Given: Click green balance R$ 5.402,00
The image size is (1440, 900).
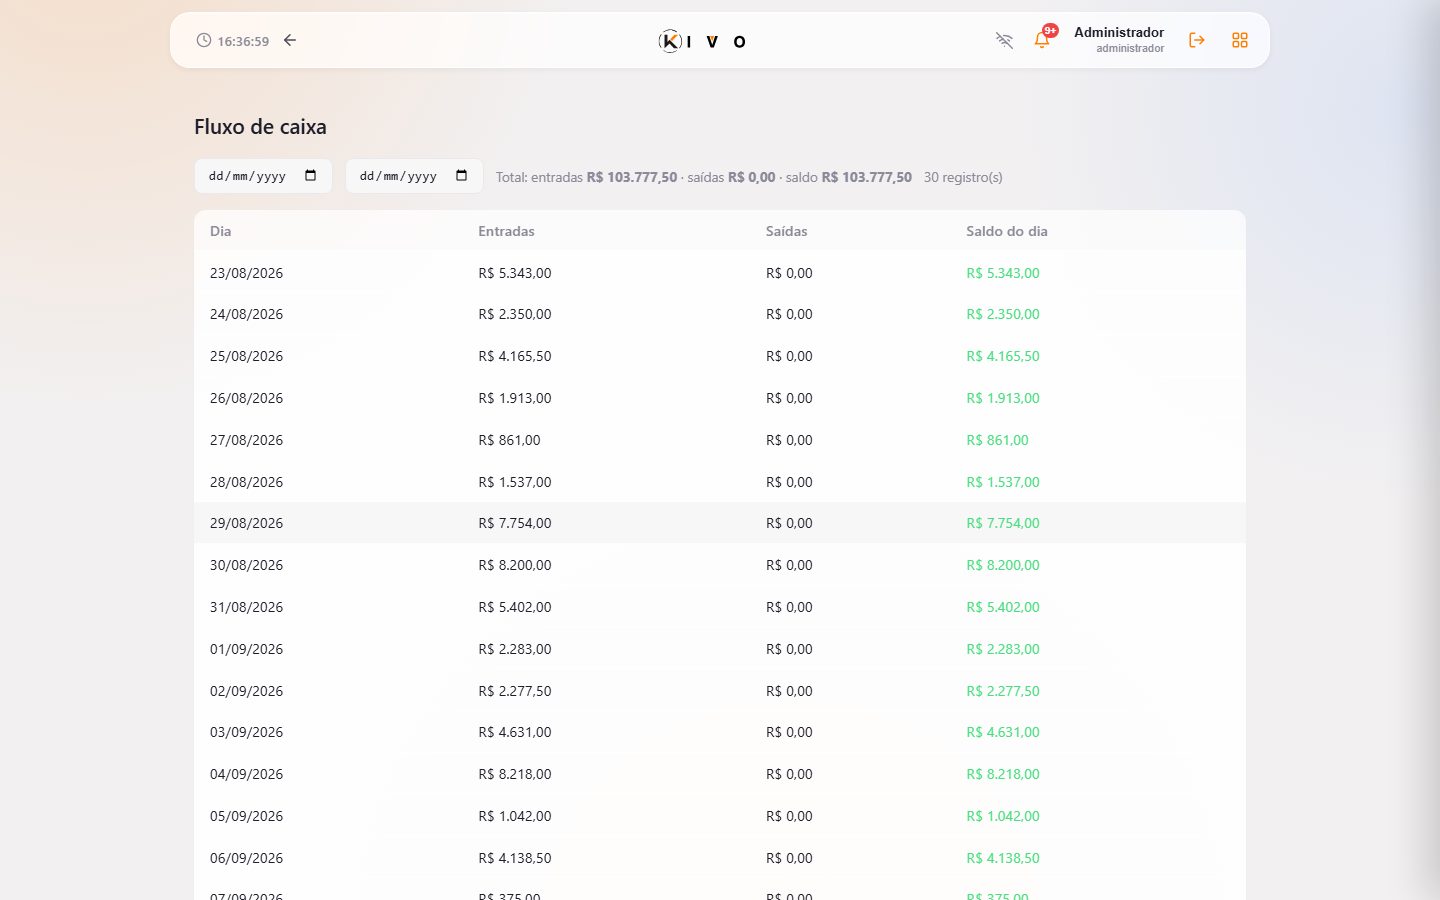Looking at the screenshot, I should tap(1003, 607).
